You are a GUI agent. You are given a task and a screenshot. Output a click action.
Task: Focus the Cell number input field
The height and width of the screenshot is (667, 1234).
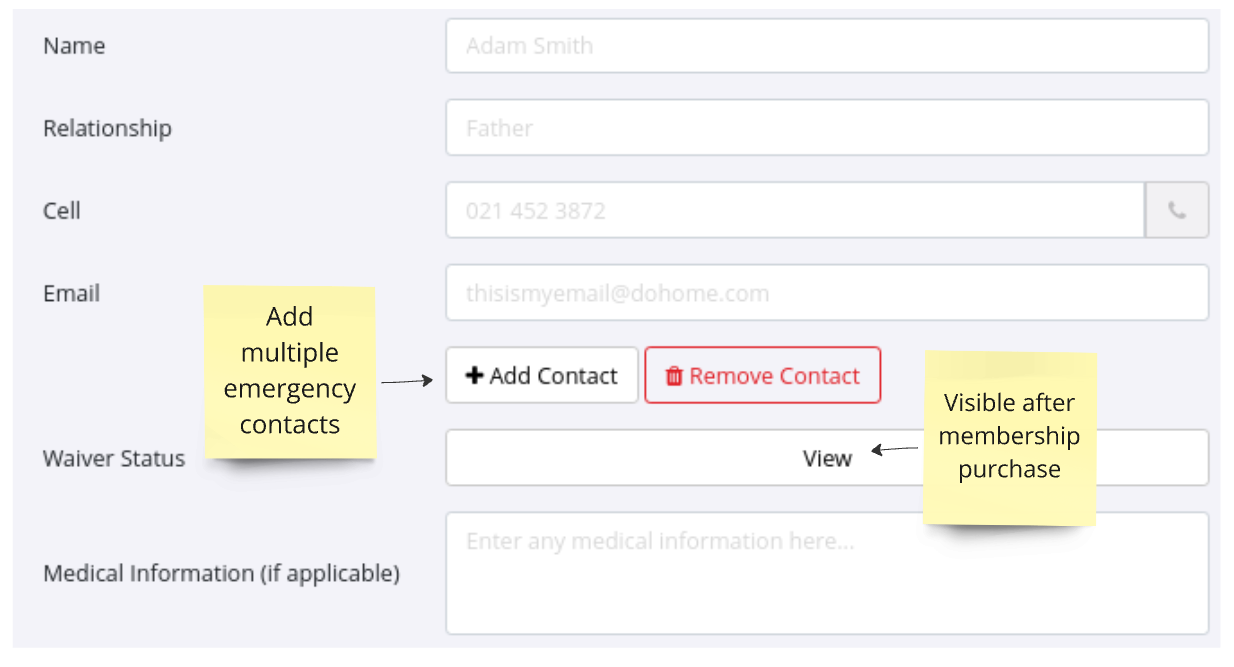coord(795,211)
